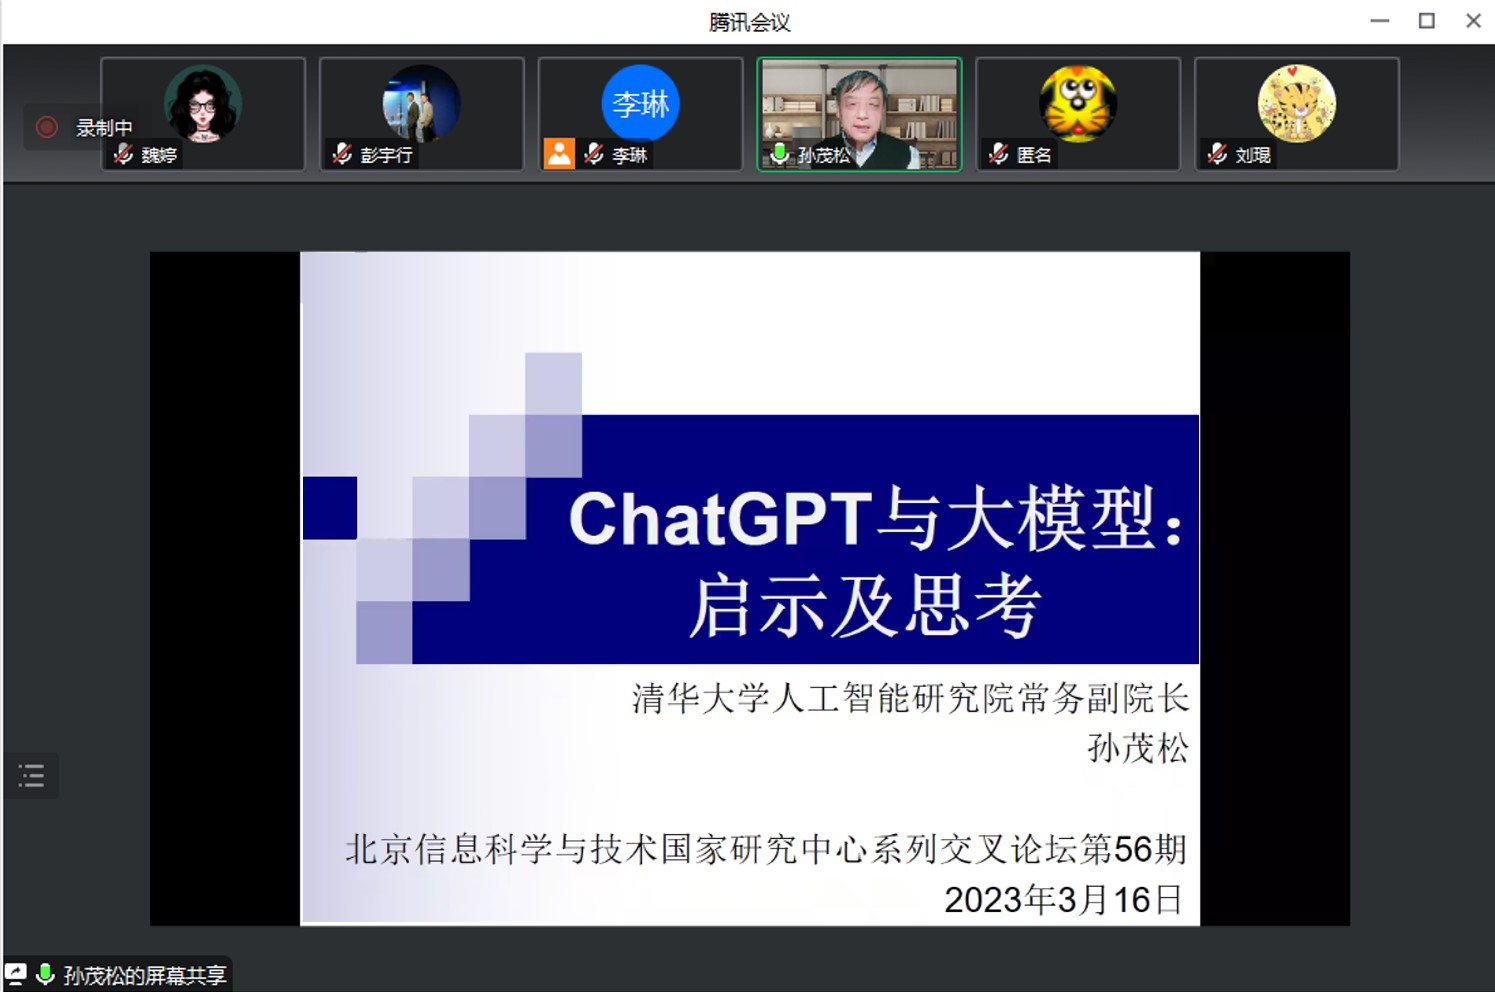Select speaker 孙茂松's video tile
1495x992 pixels.
pos(859,114)
